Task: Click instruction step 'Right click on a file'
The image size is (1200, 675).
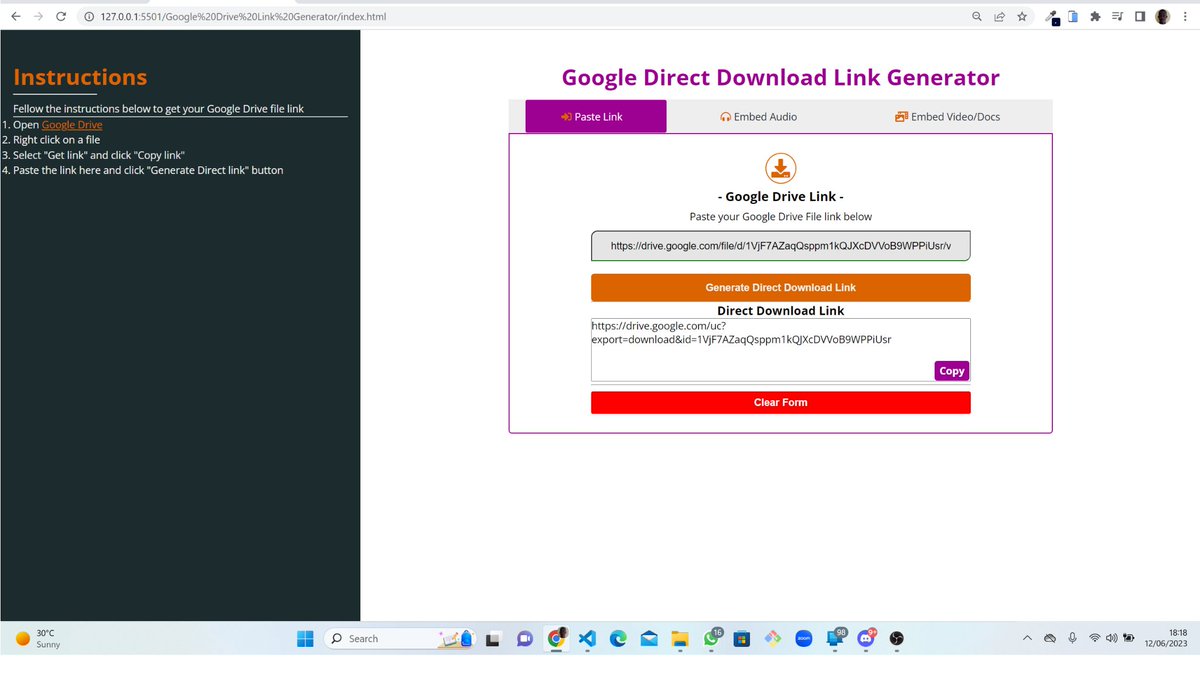Action: 56,140
